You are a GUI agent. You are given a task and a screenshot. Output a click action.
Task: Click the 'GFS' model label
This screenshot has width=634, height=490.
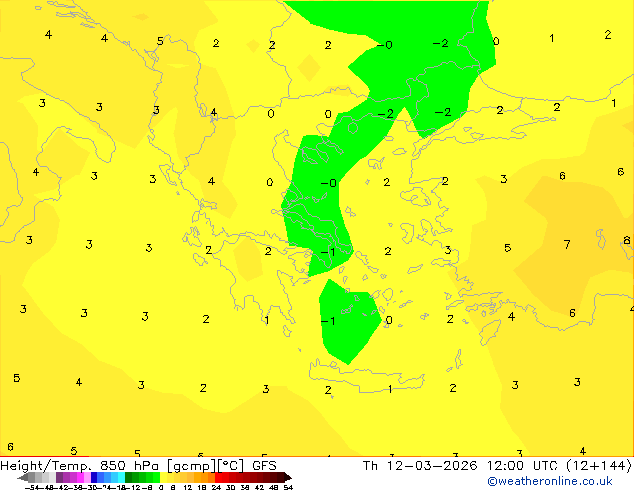264,466
